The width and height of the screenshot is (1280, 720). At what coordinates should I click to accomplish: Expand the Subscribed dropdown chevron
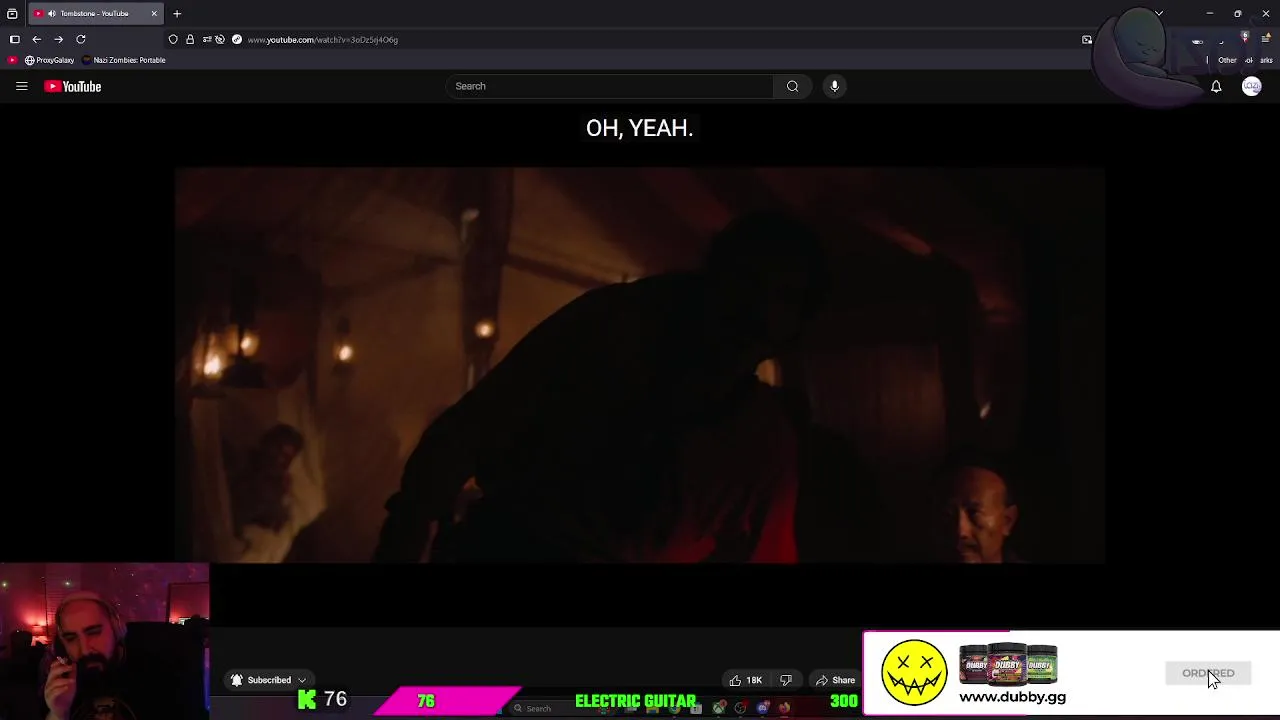(x=302, y=680)
